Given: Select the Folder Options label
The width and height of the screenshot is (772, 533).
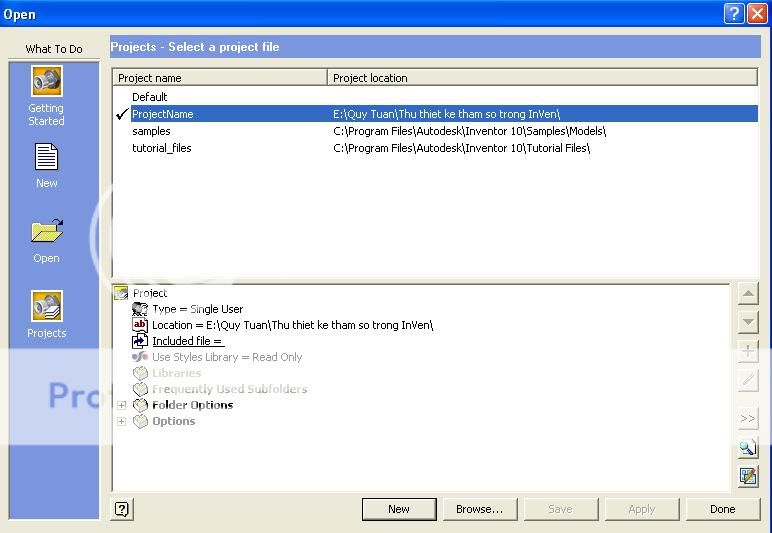Looking at the screenshot, I should coord(193,405).
